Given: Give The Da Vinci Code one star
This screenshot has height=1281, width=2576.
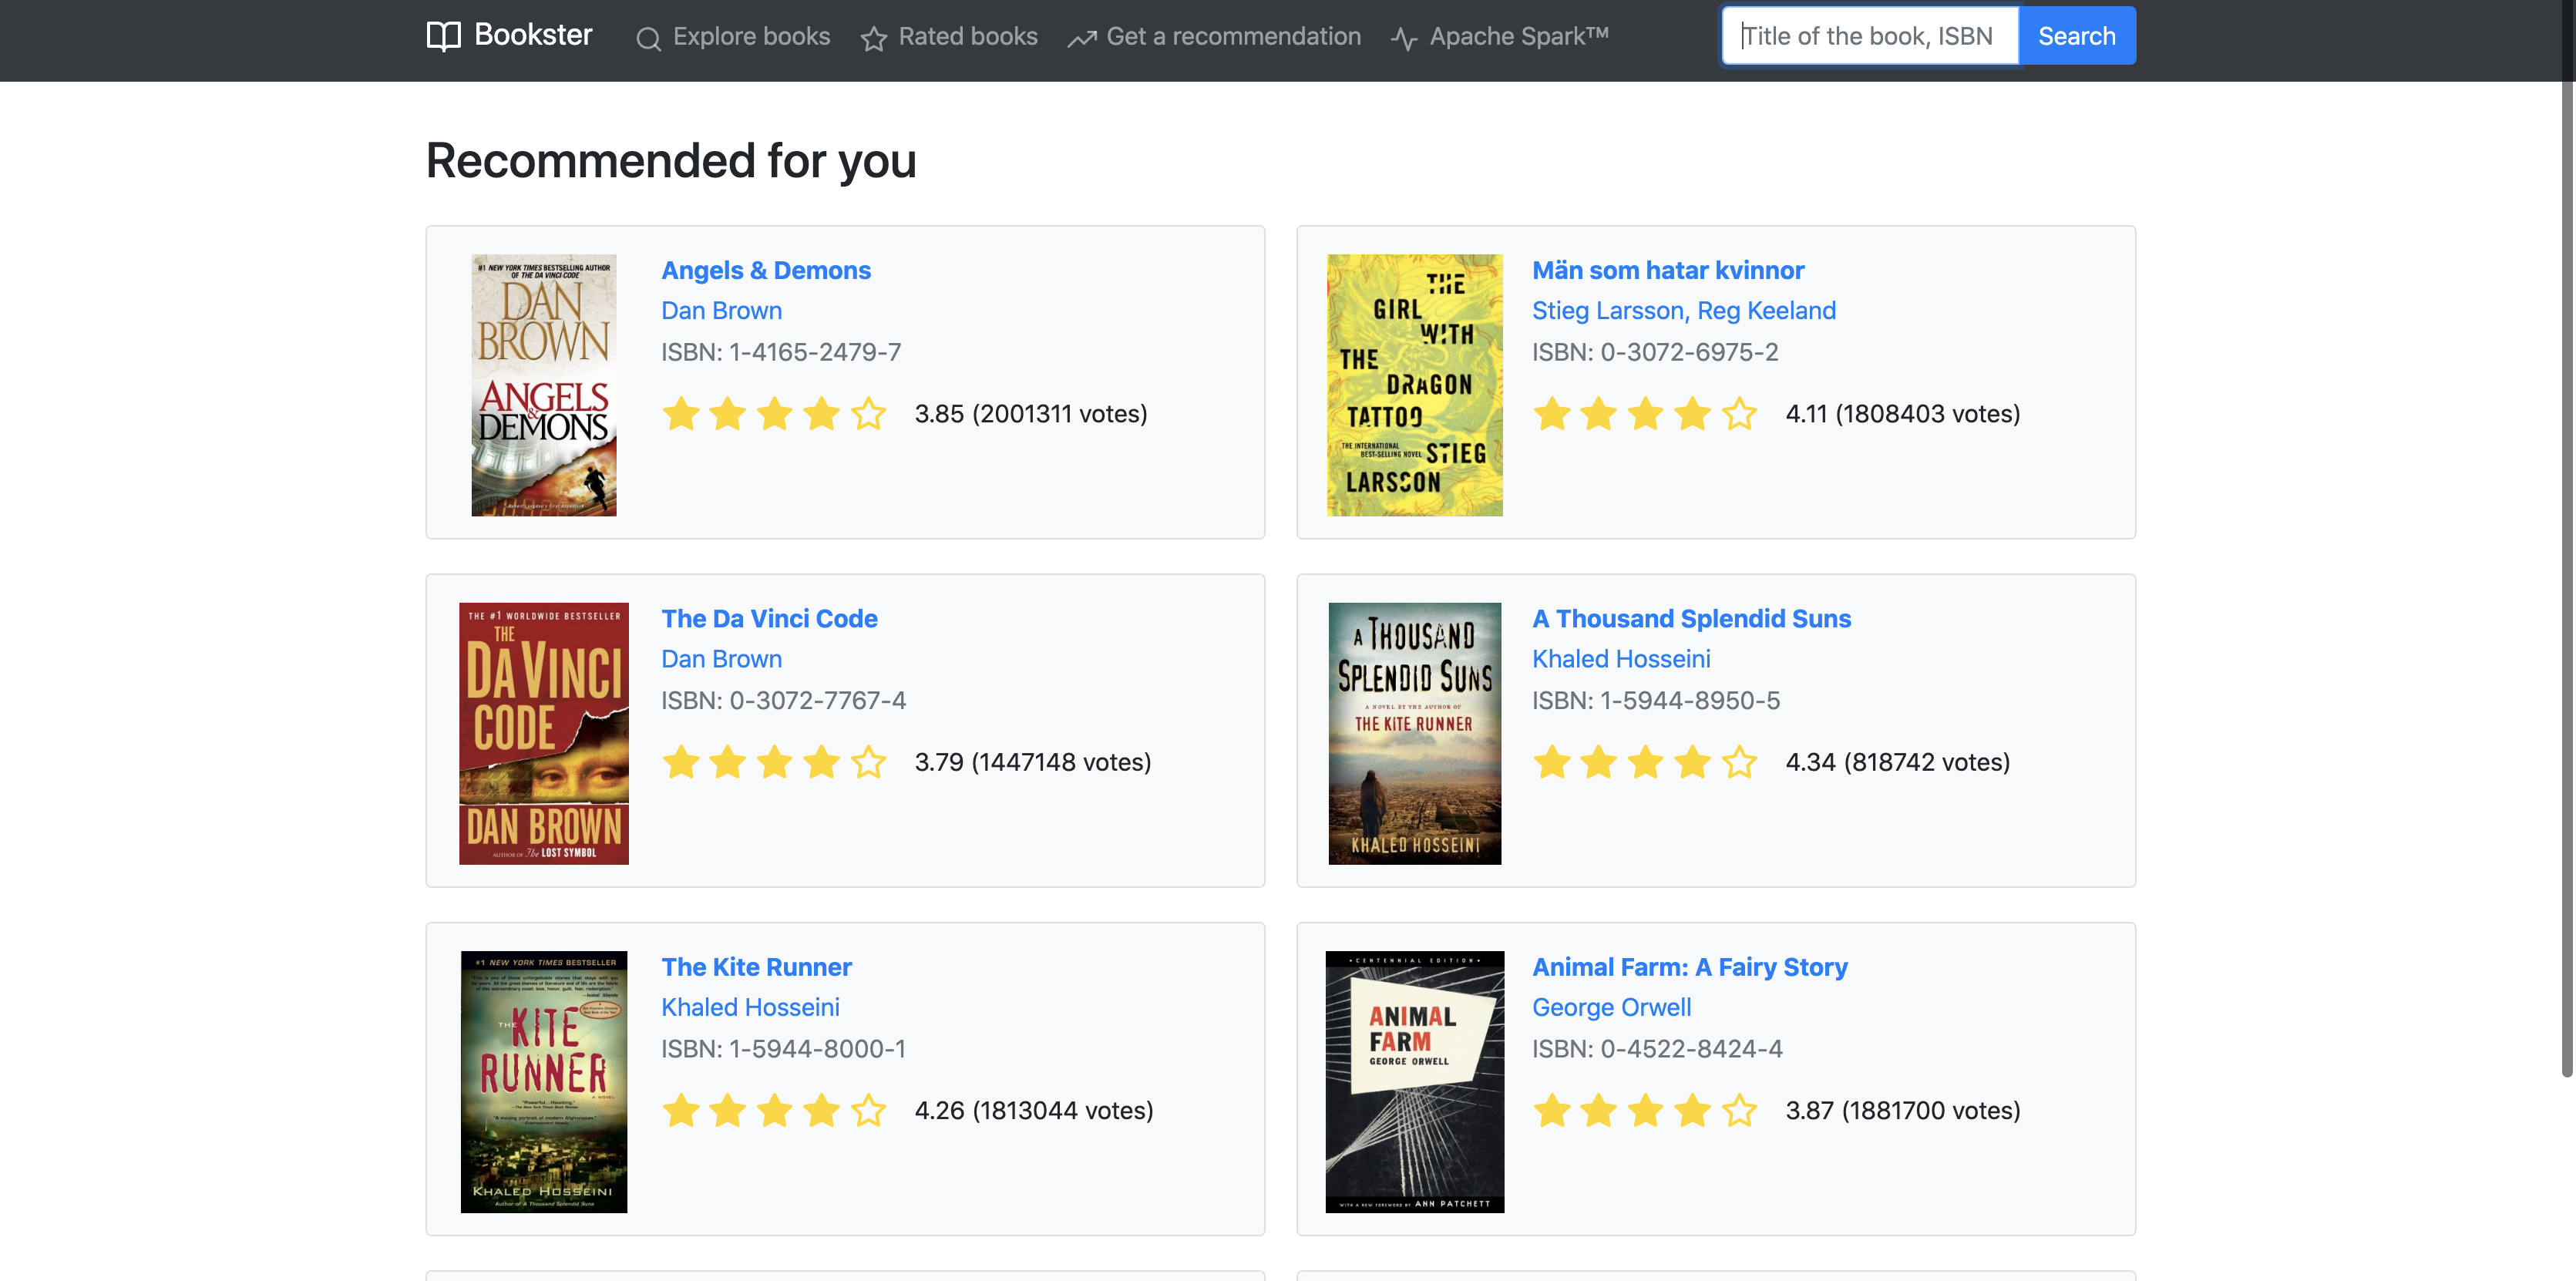Looking at the screenshot, I should [681, 762].
